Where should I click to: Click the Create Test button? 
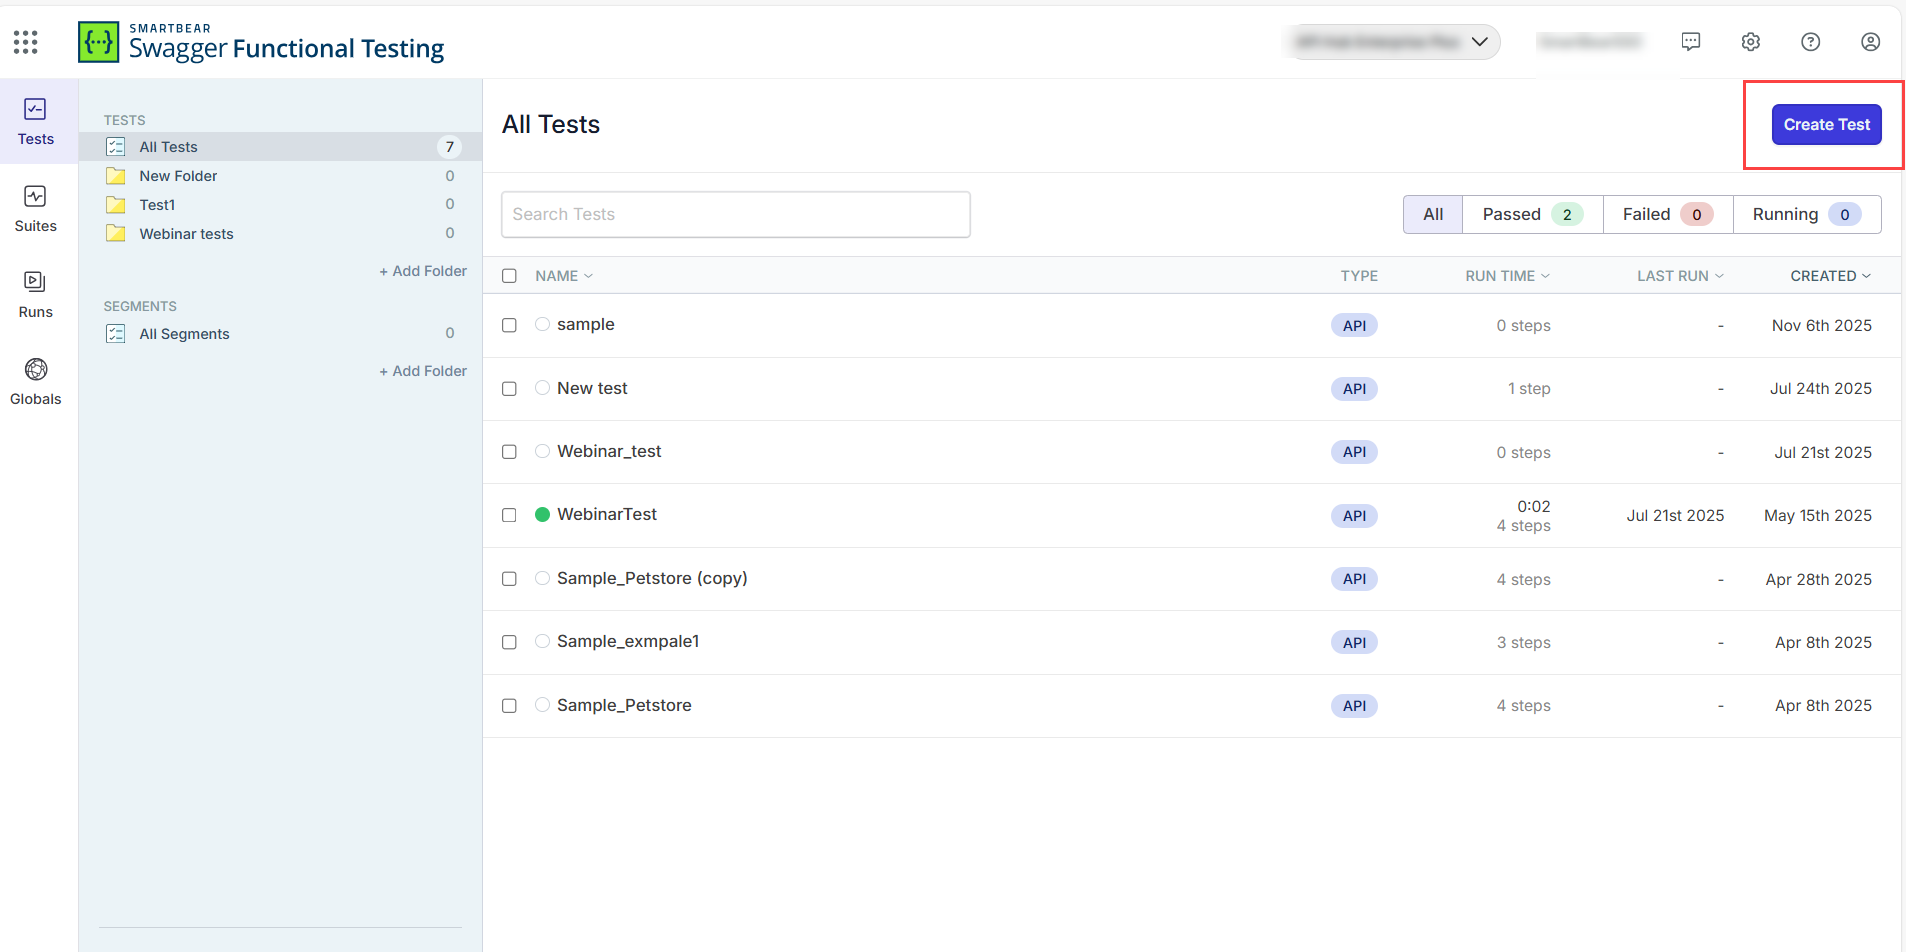[x=1826, y=124]
